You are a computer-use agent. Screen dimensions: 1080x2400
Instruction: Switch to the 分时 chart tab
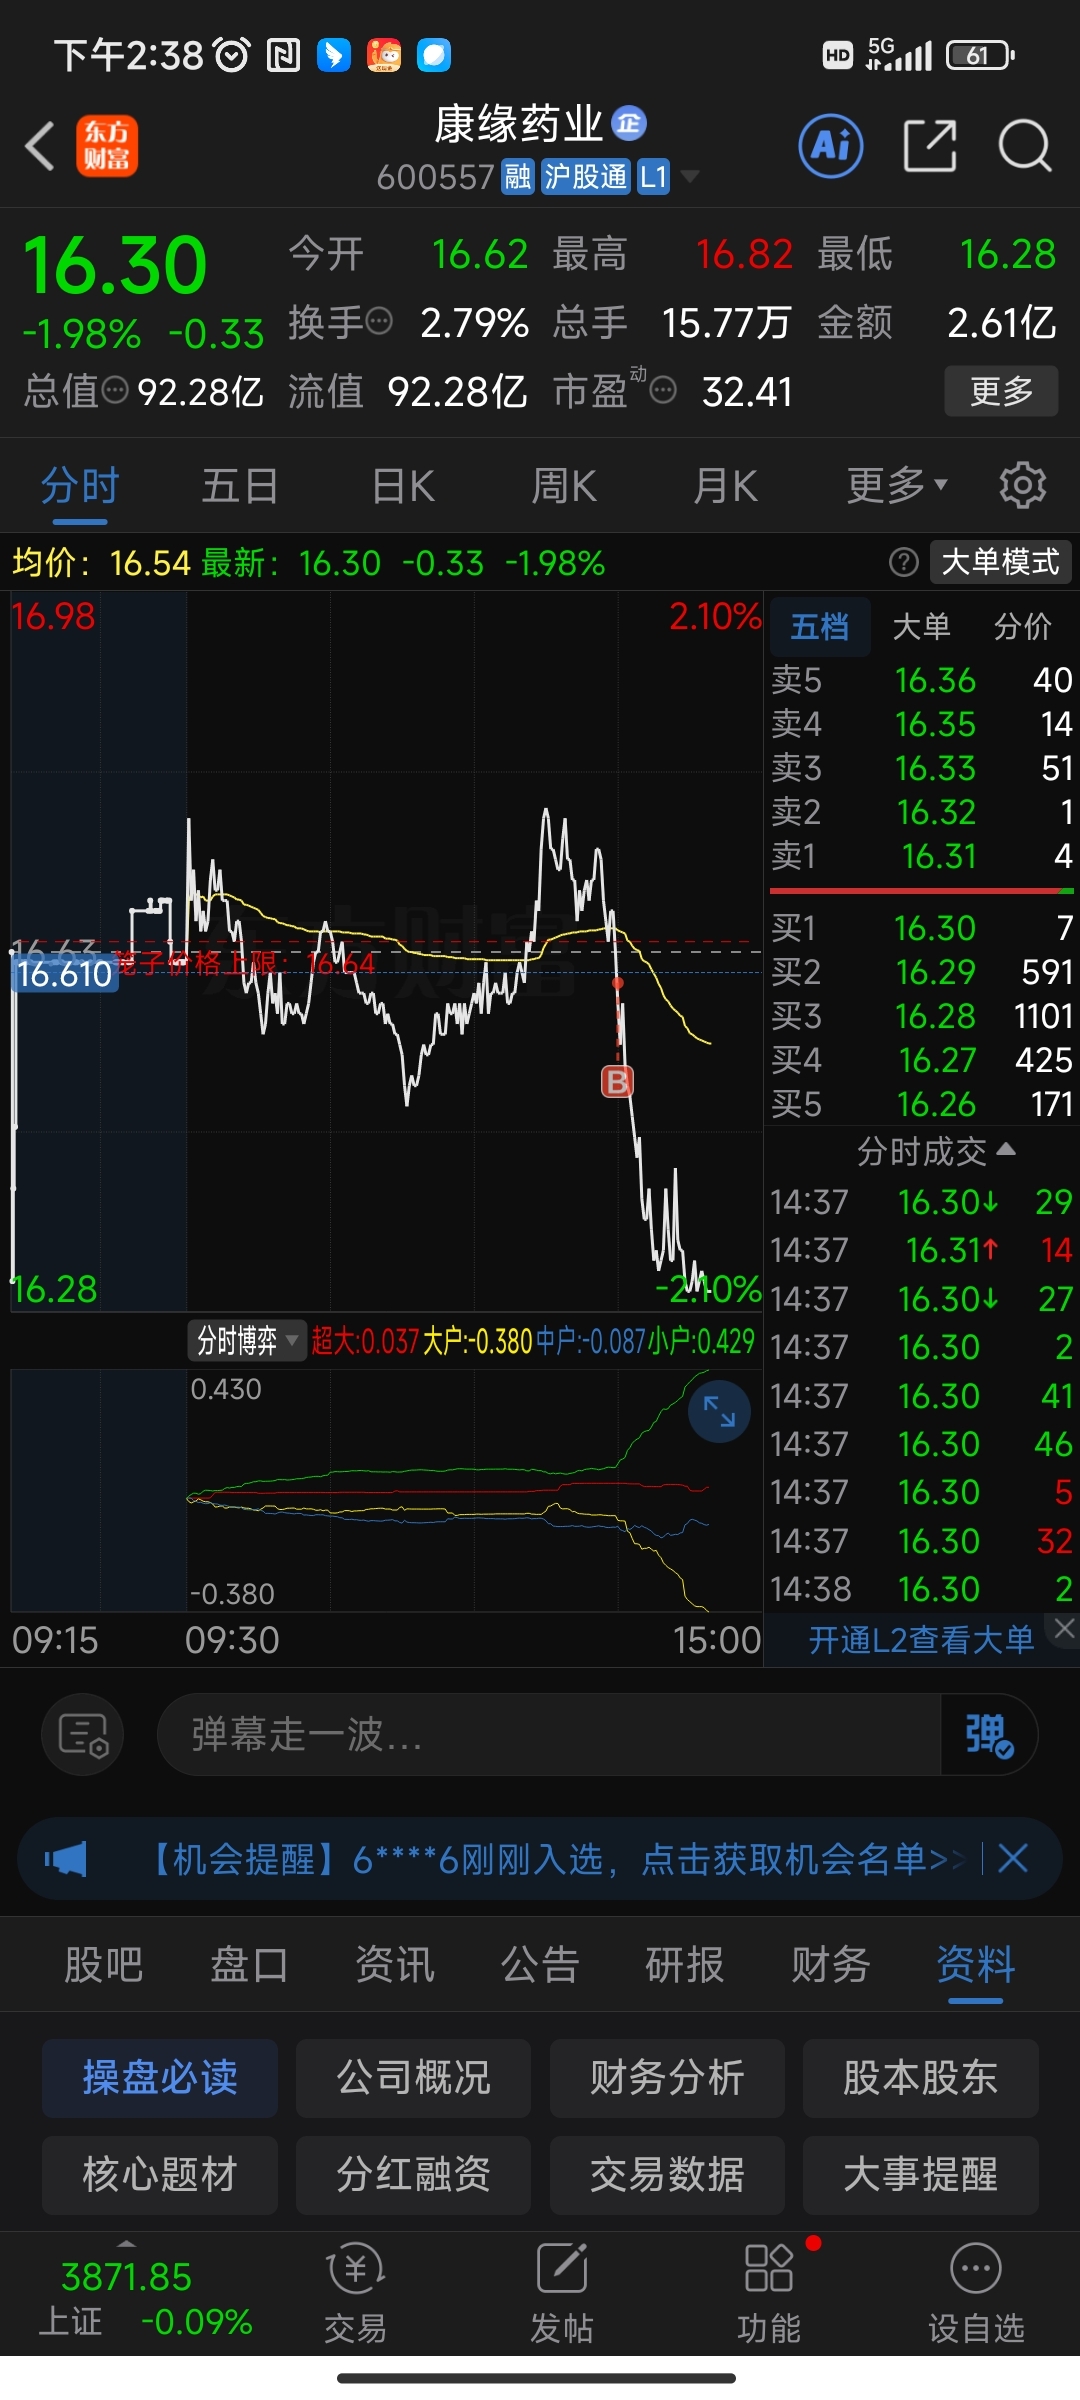coord(80,486)
